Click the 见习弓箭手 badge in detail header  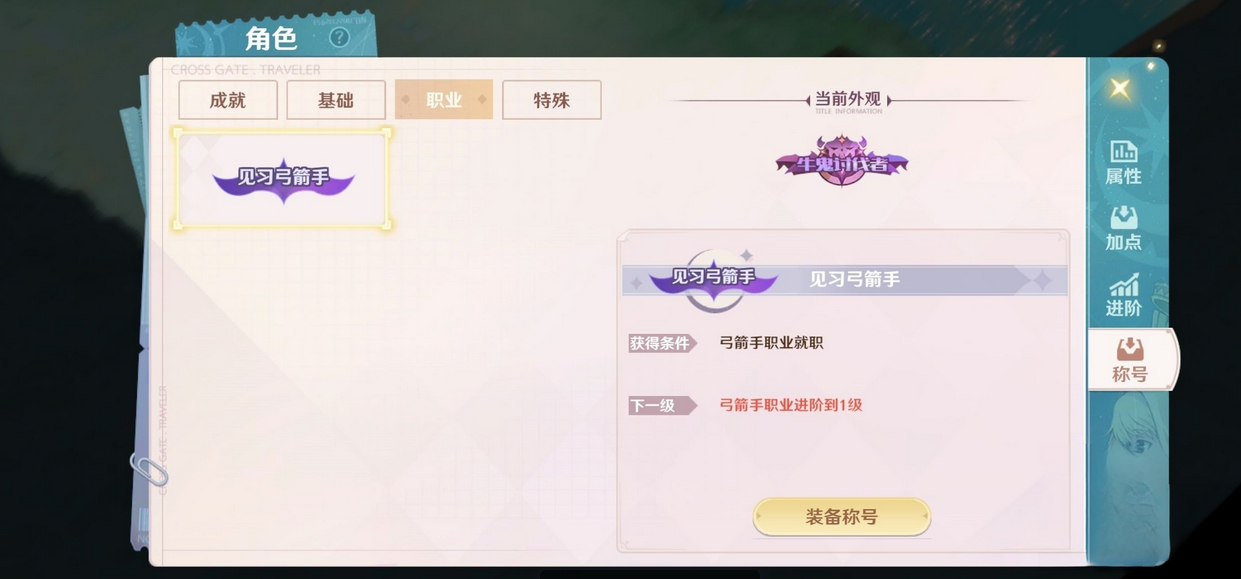(713, 277)
